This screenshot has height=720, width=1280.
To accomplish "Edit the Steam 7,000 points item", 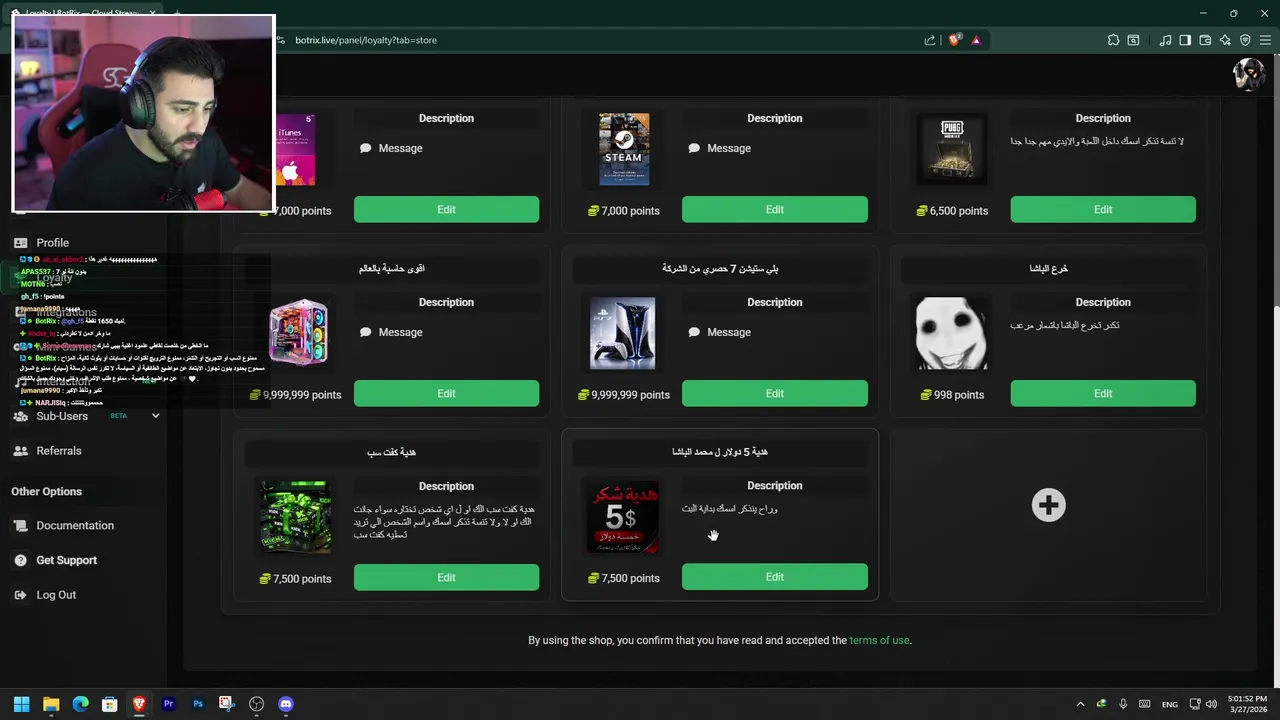I will pyautogui.click(x=774, y=210).
